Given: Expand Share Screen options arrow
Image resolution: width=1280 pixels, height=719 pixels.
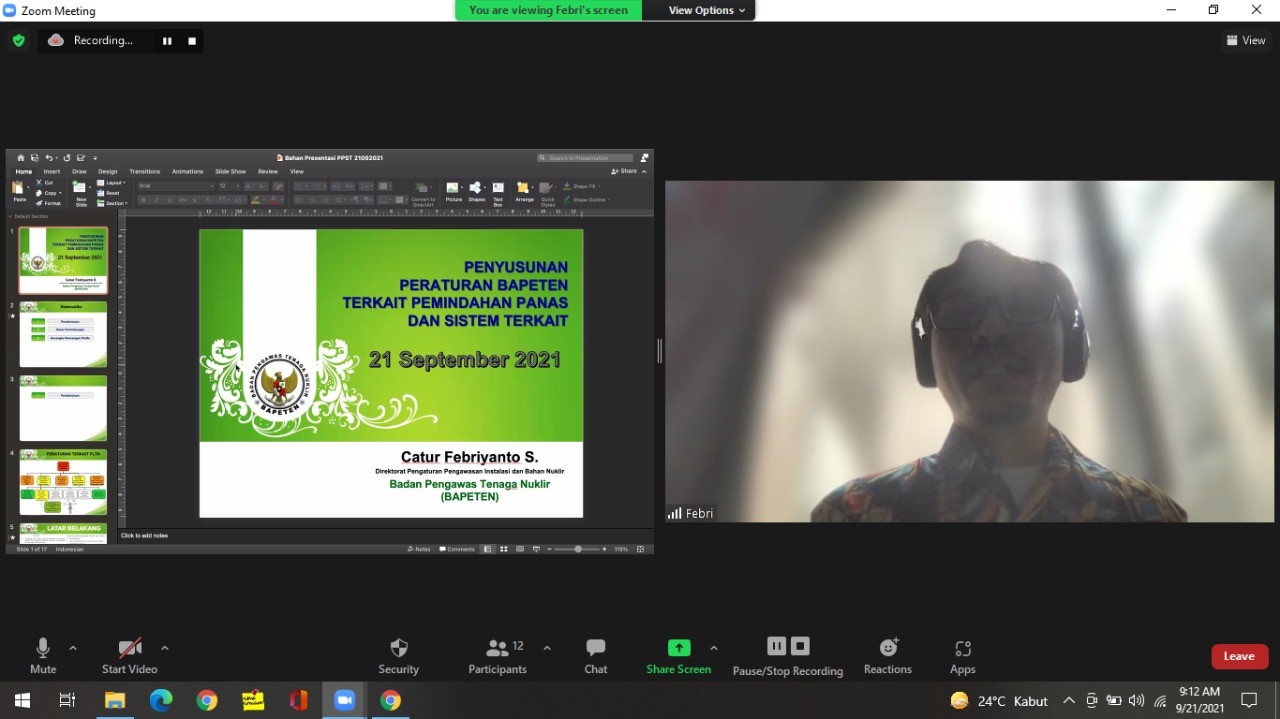Looking at the screenshot, I should coord(713,648).
